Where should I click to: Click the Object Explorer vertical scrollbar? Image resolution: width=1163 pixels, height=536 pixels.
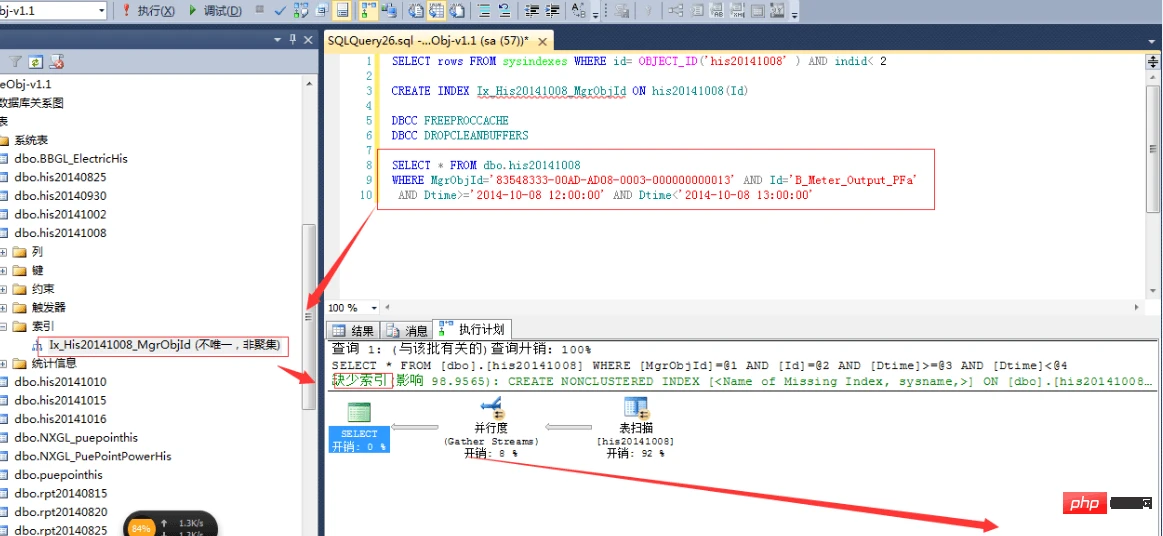(x=309, y=316)
